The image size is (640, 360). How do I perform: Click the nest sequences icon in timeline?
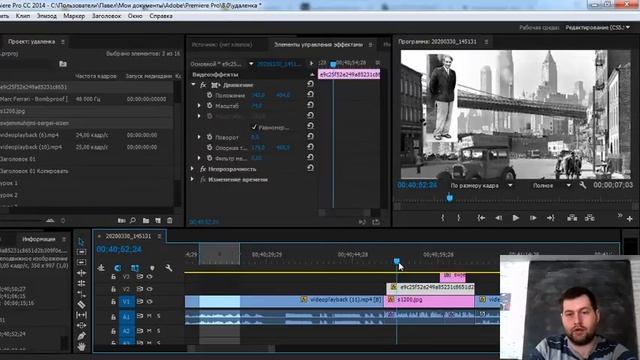pyautogui.click(x=101, y=268)
